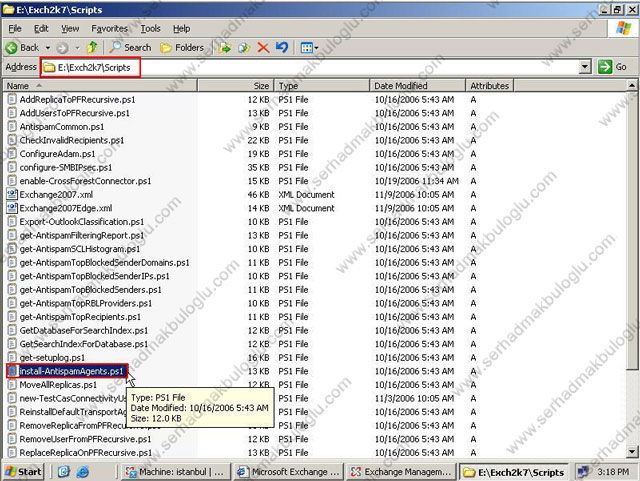
Task: Click the Copy To toolbar icon
Action: [x=244, y=48]
